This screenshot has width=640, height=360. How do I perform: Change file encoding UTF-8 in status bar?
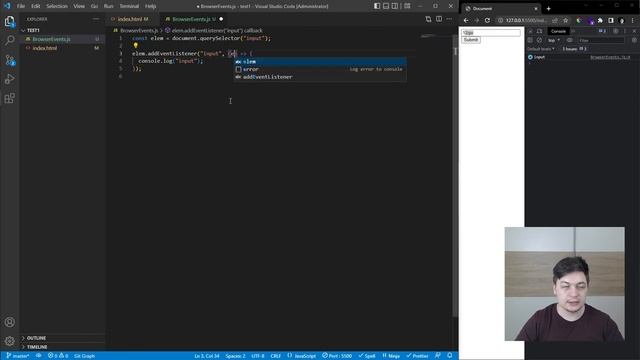pos(258,356)
